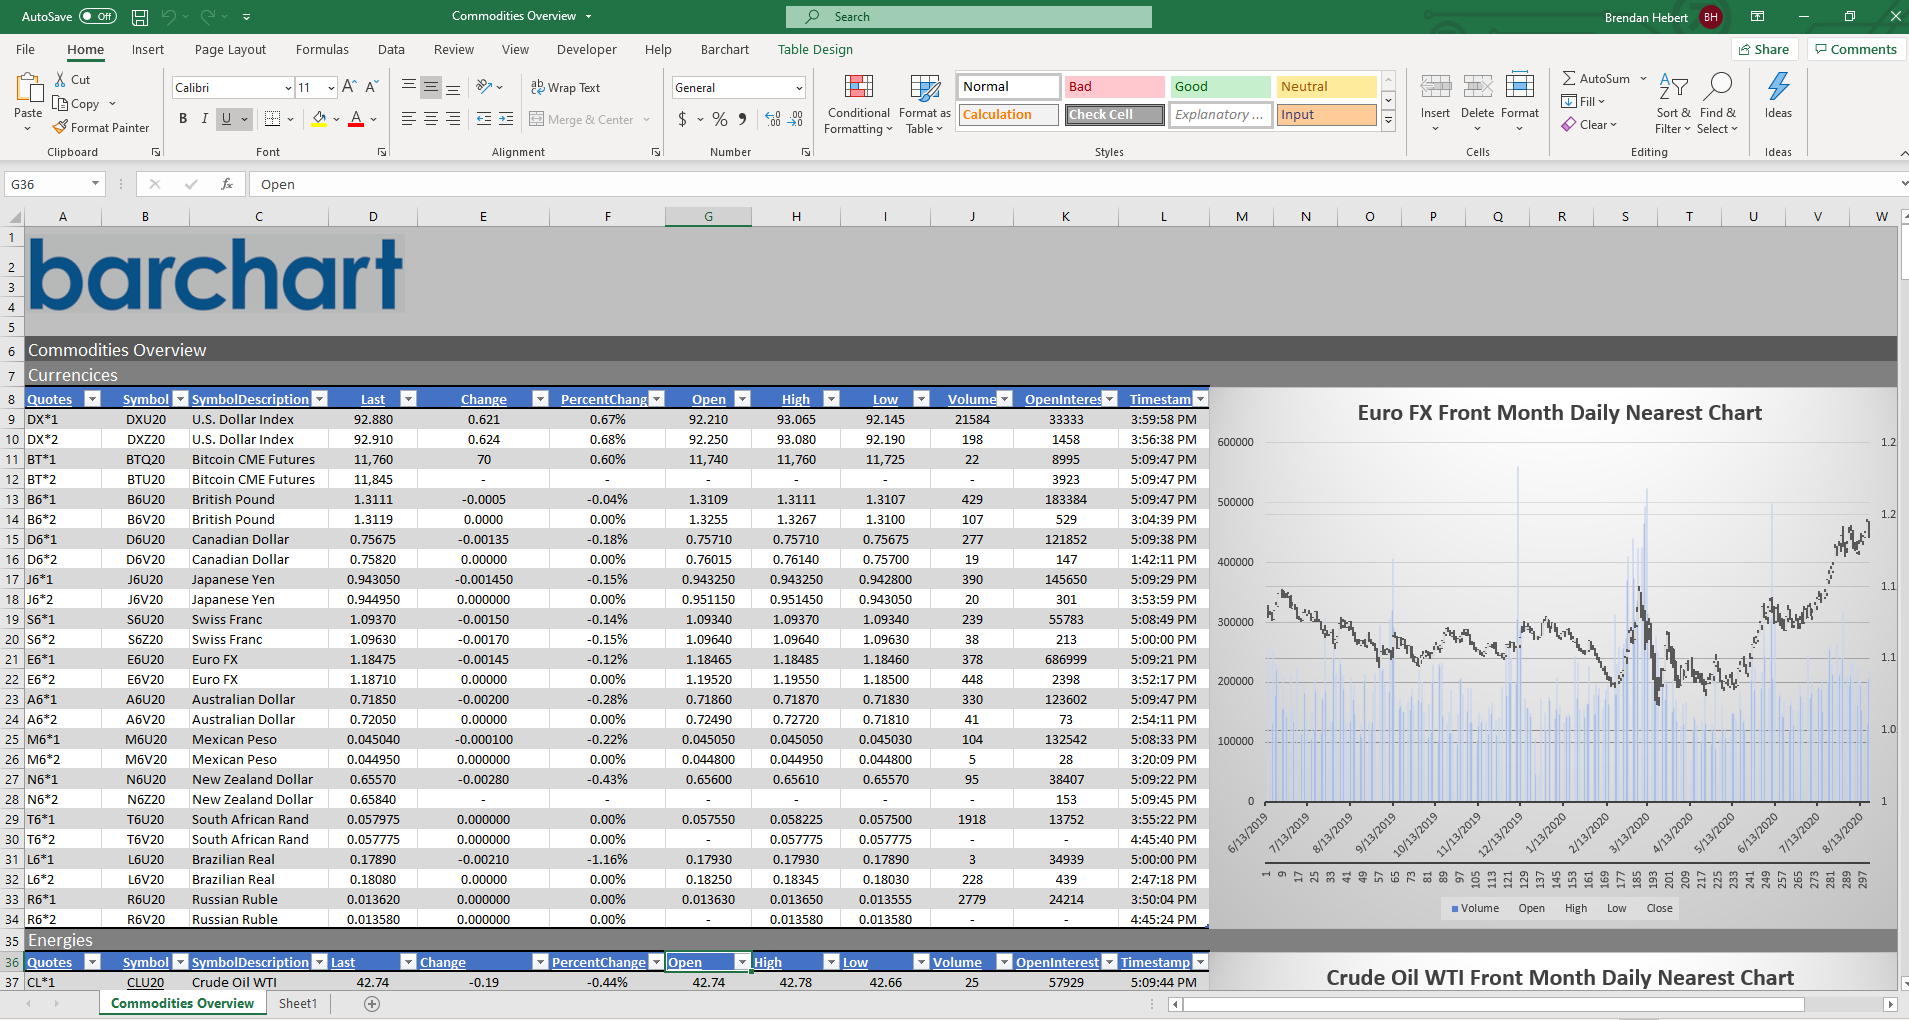Click Increase Decimal icon
The width and height of the screenshot is (1909, 1020).
coord(773,119)
